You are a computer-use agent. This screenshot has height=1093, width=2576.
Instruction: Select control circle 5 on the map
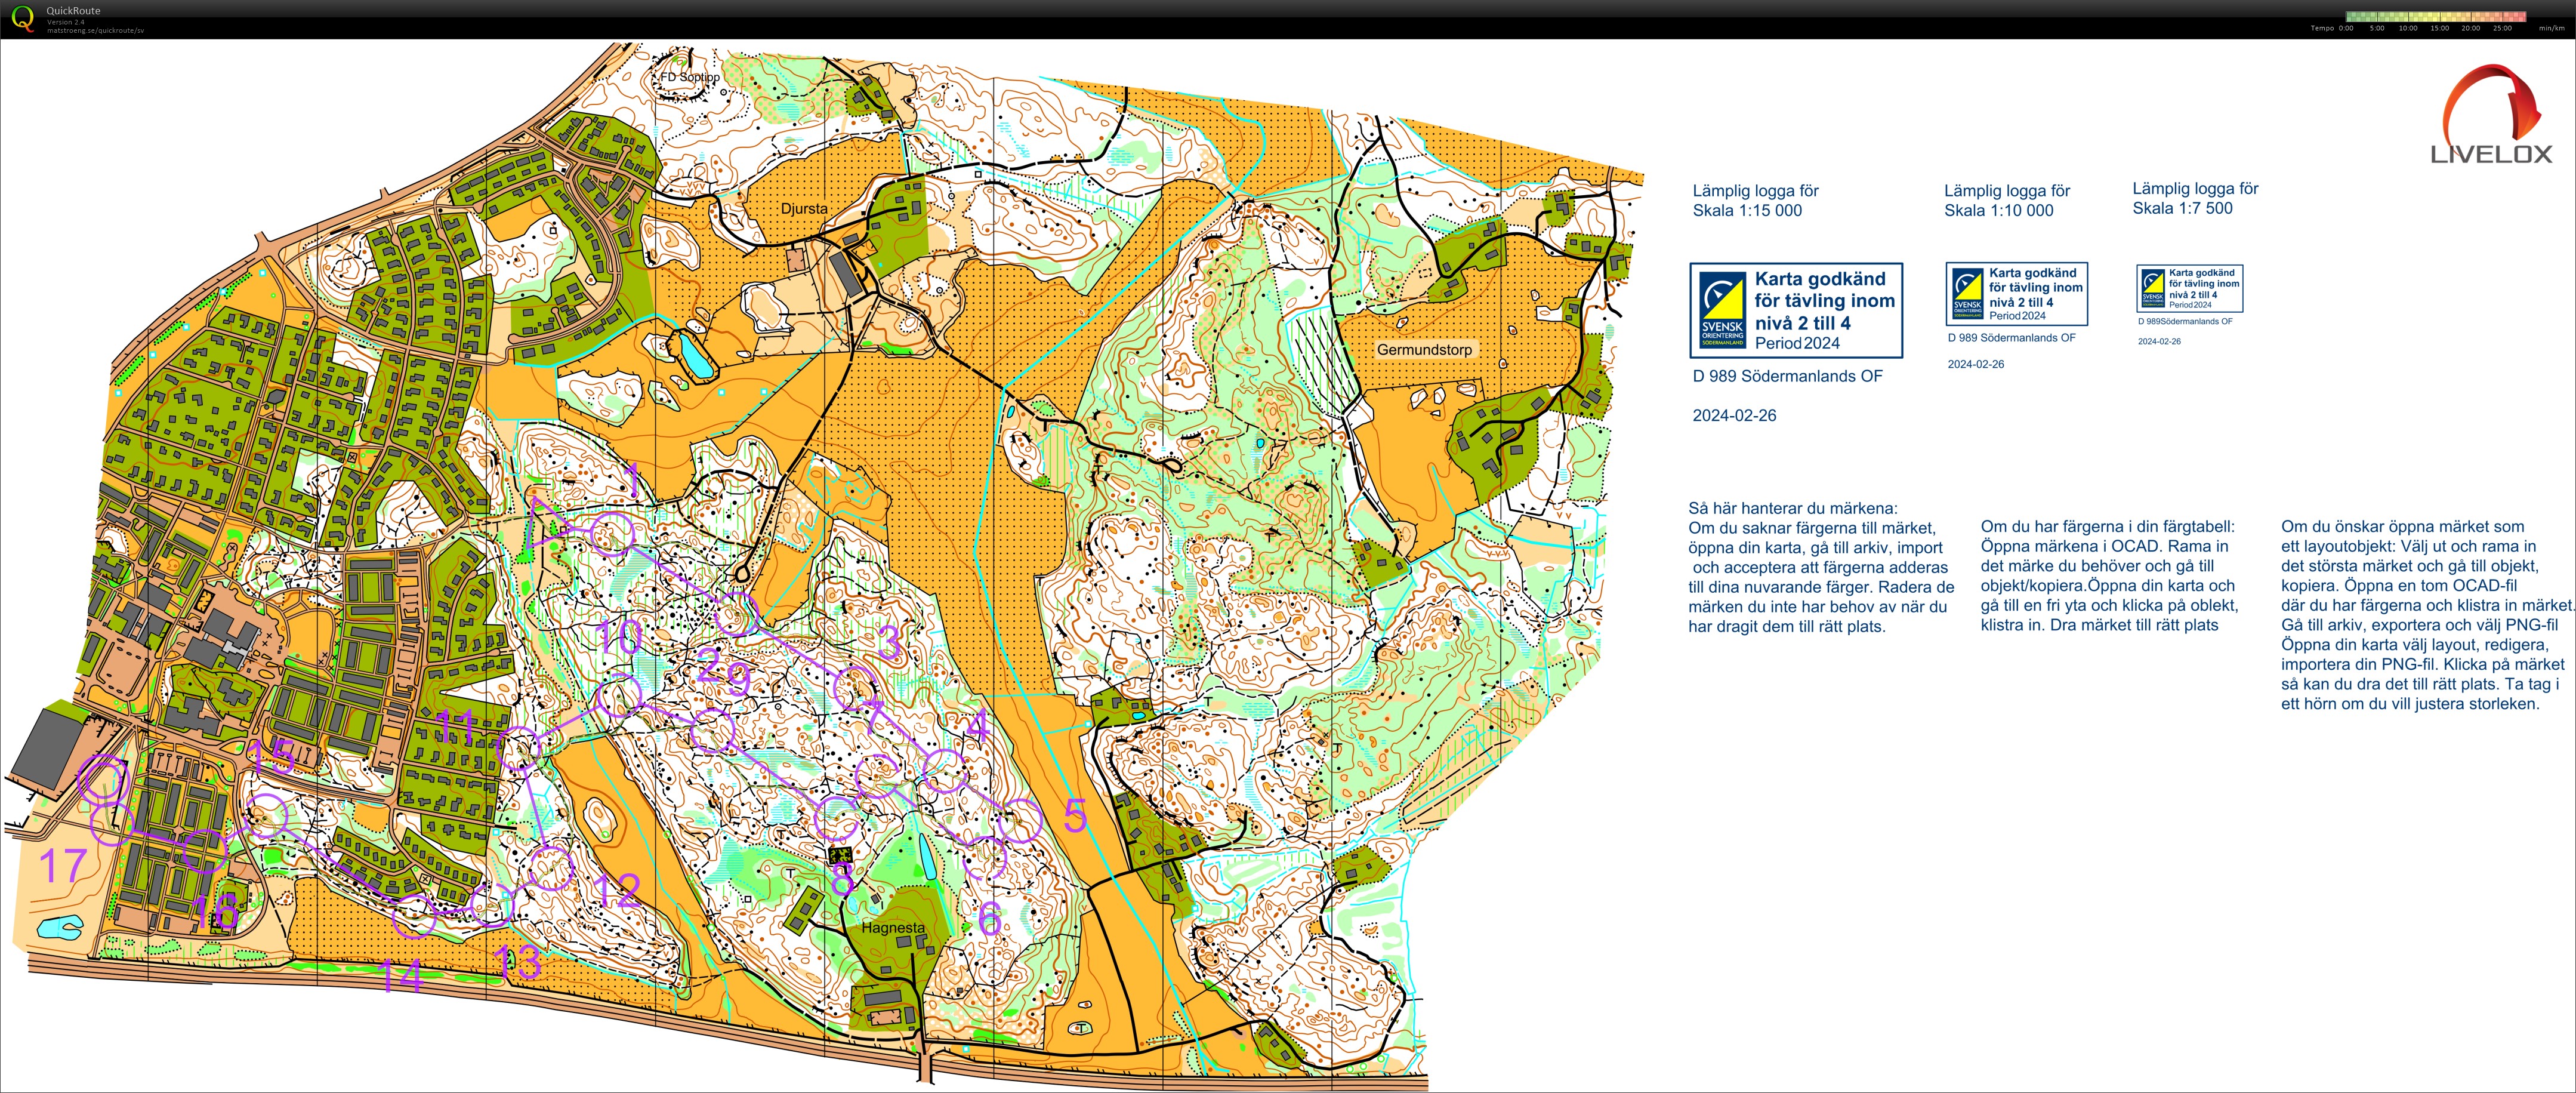point(1020,822)
